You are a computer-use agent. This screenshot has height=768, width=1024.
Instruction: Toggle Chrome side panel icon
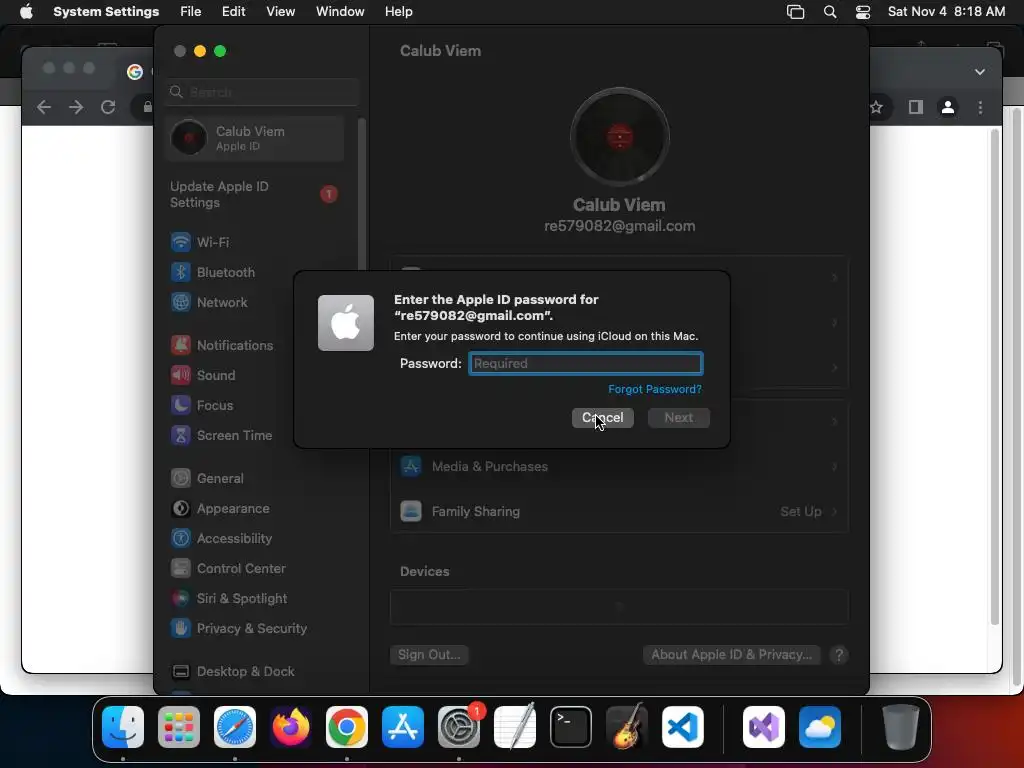click(x=916, y=107)
